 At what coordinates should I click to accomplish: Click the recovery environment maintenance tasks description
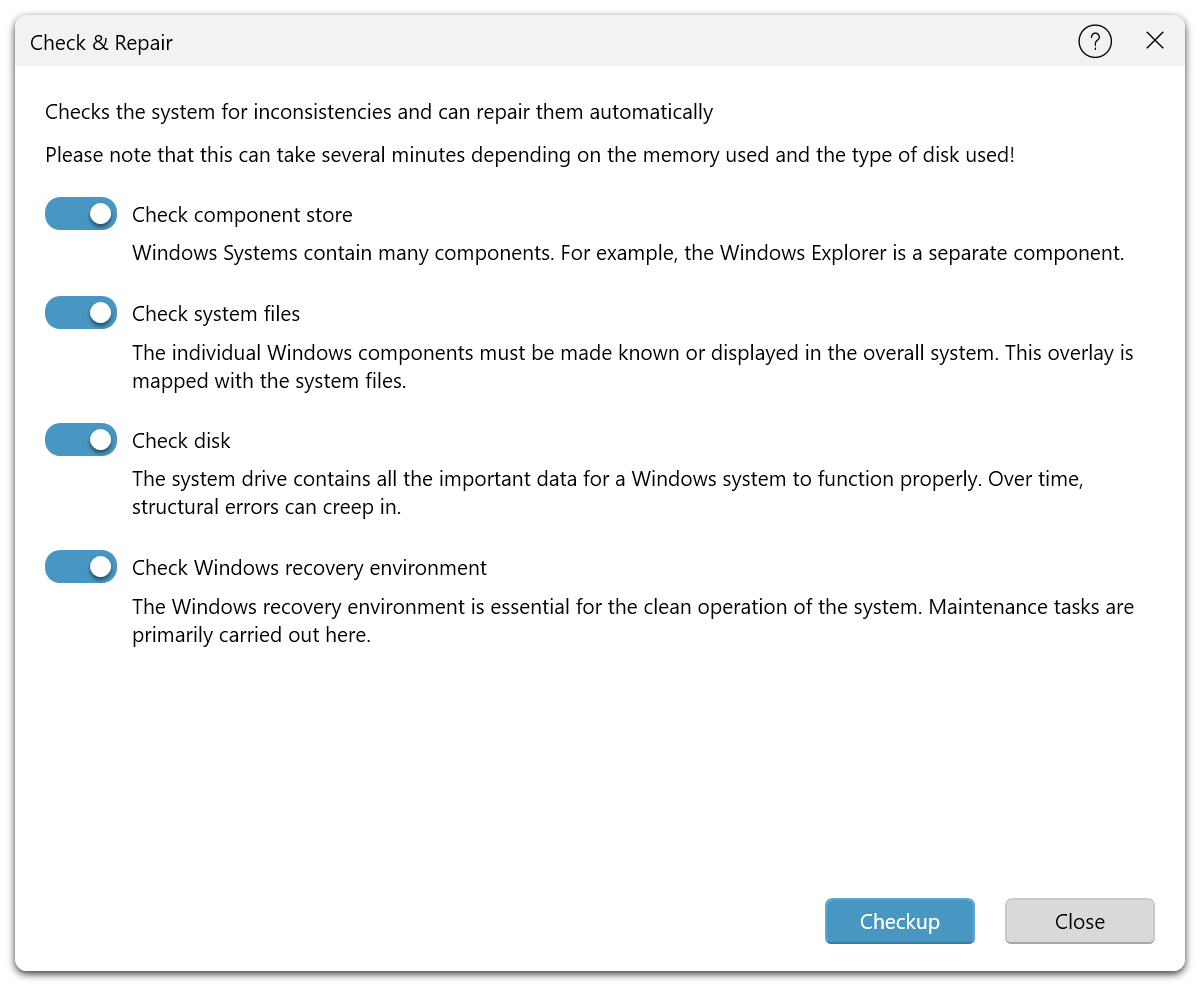coord(632,621)
